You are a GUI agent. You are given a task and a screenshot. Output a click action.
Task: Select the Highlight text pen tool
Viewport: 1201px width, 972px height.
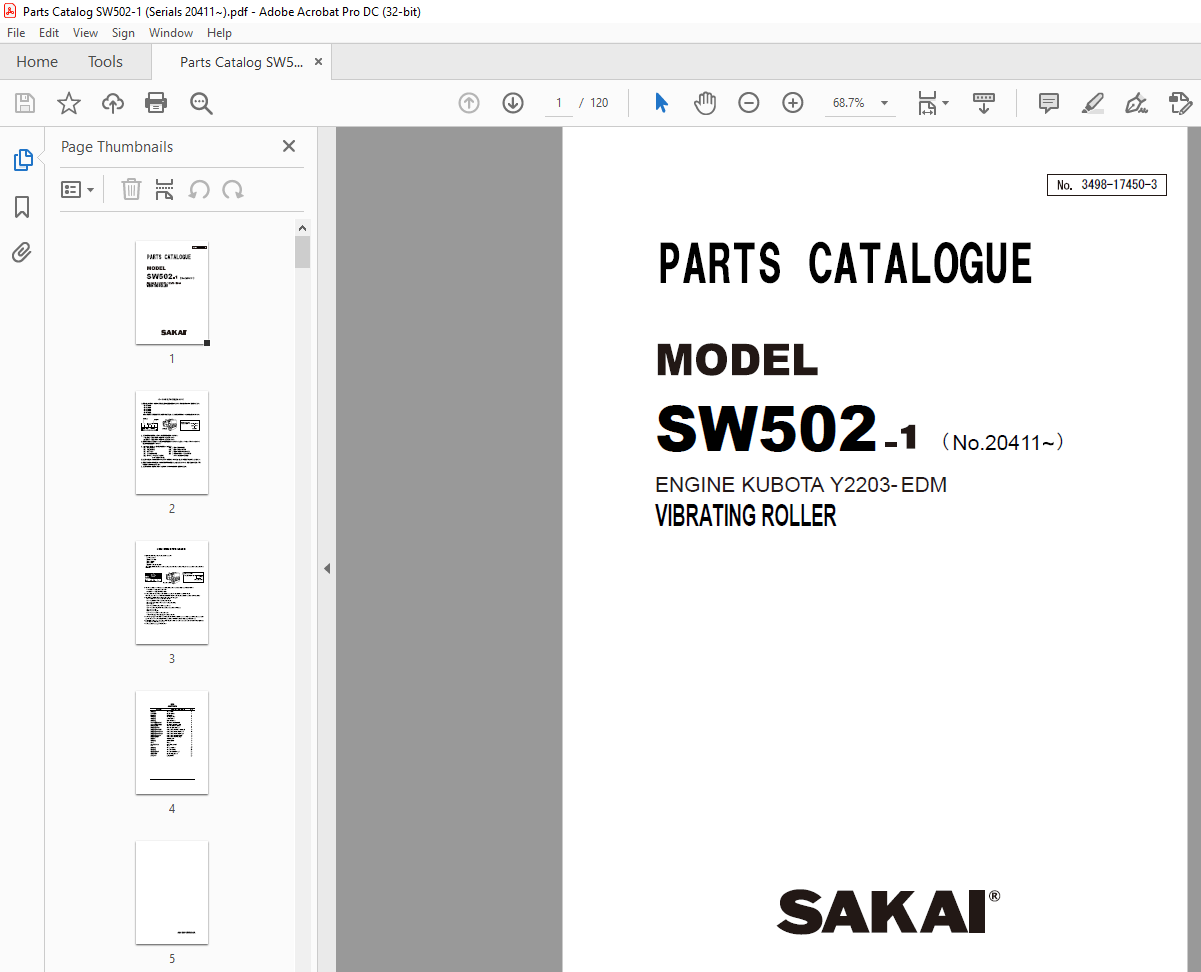[x=1093, y=103]
